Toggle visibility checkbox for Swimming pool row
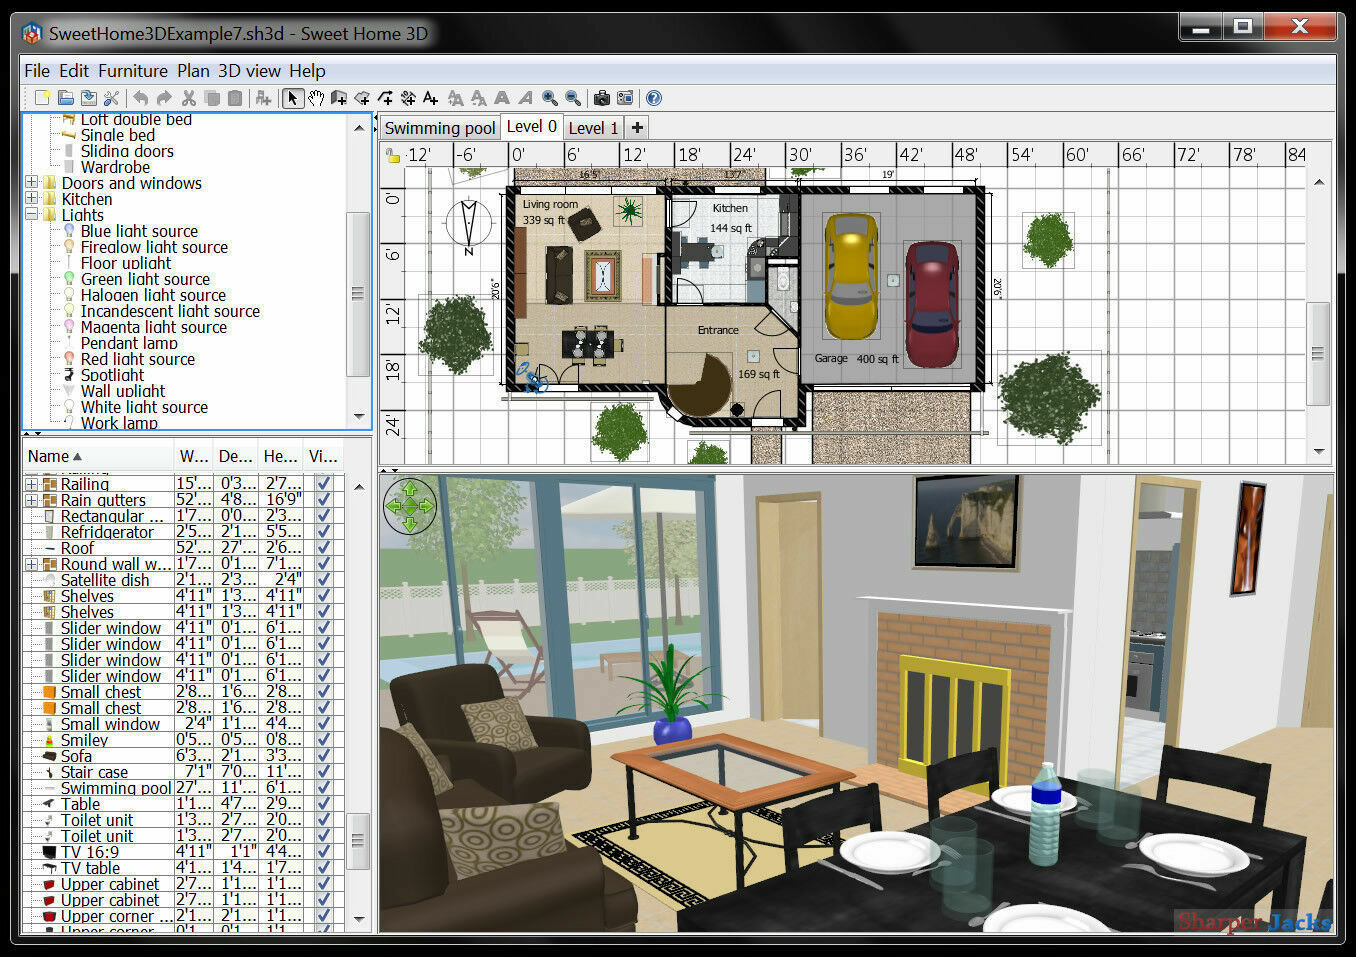Image resolution: width=1356 pixels, height=957 pixels. [x=324, y=788]
